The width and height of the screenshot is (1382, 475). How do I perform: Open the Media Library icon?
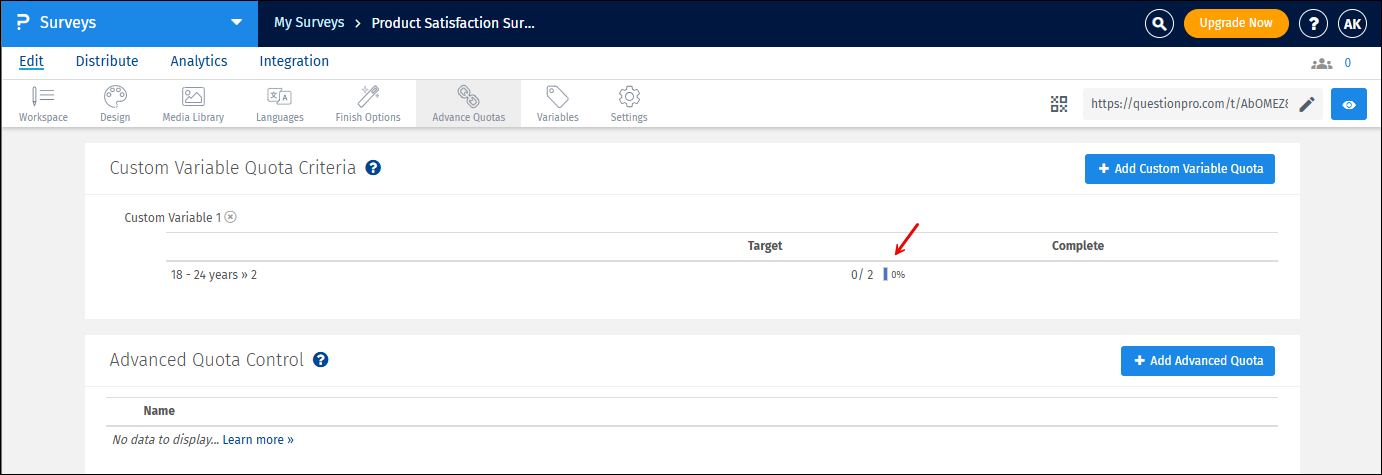pos(193,97)
